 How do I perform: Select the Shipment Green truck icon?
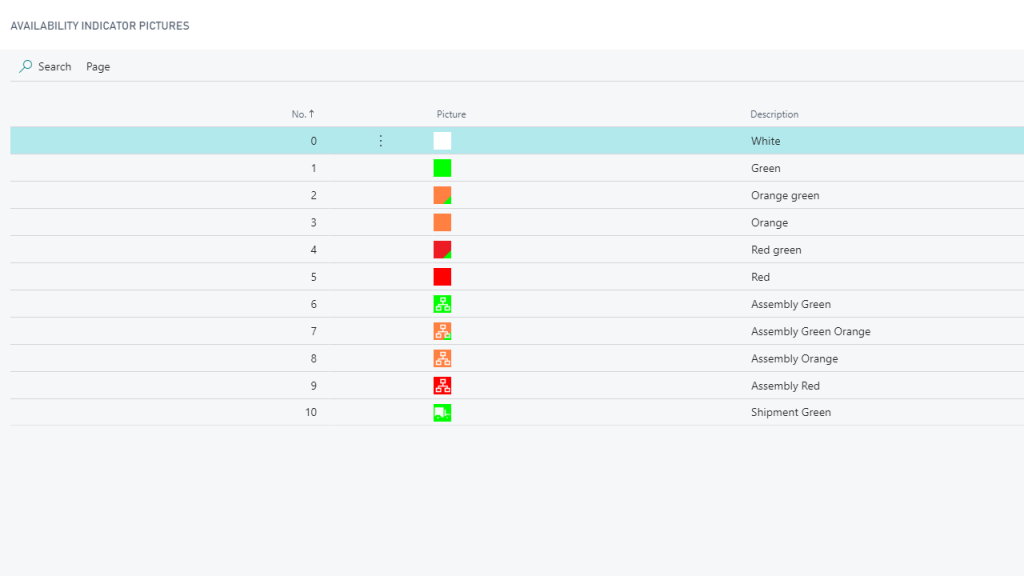pyautogui.click(x=442, y=412)
